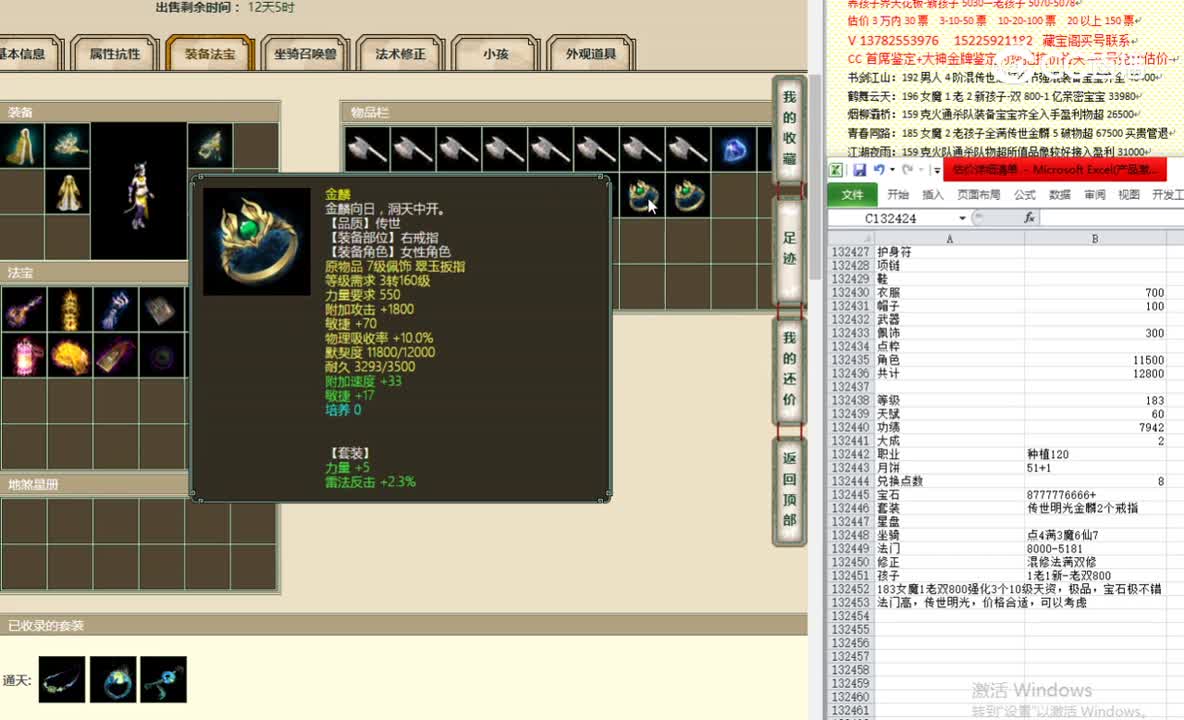
Task: Click the cell with value 12800
Action: point(1095,374)
